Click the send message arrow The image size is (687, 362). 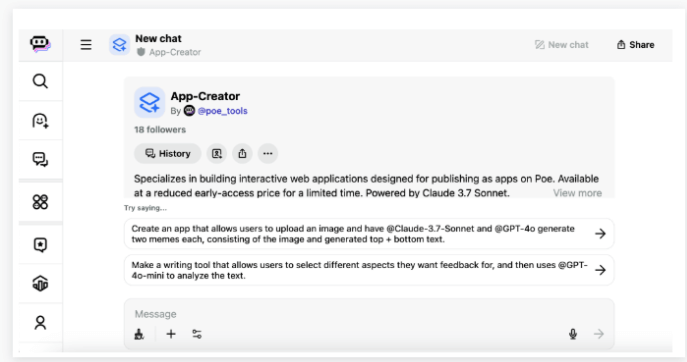[598, 334]
